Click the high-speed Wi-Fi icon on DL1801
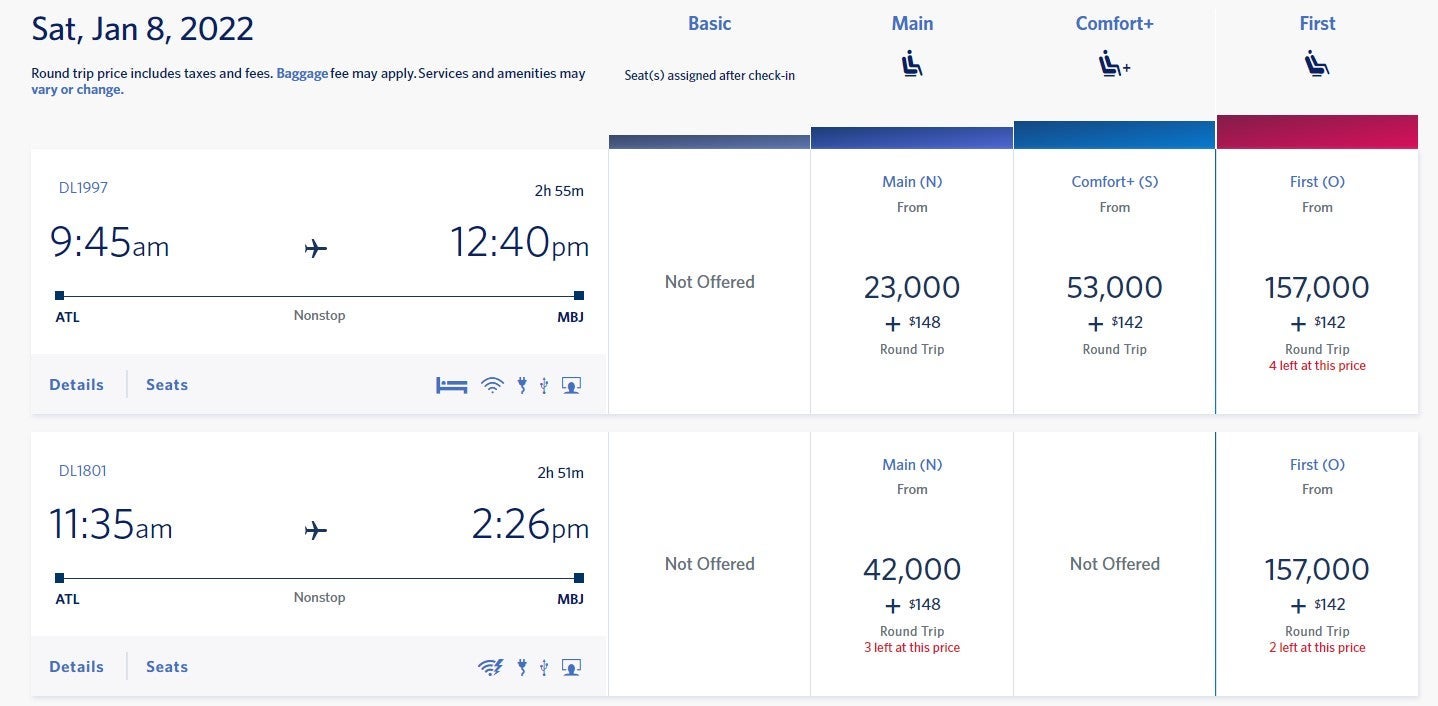 point(491,667)
